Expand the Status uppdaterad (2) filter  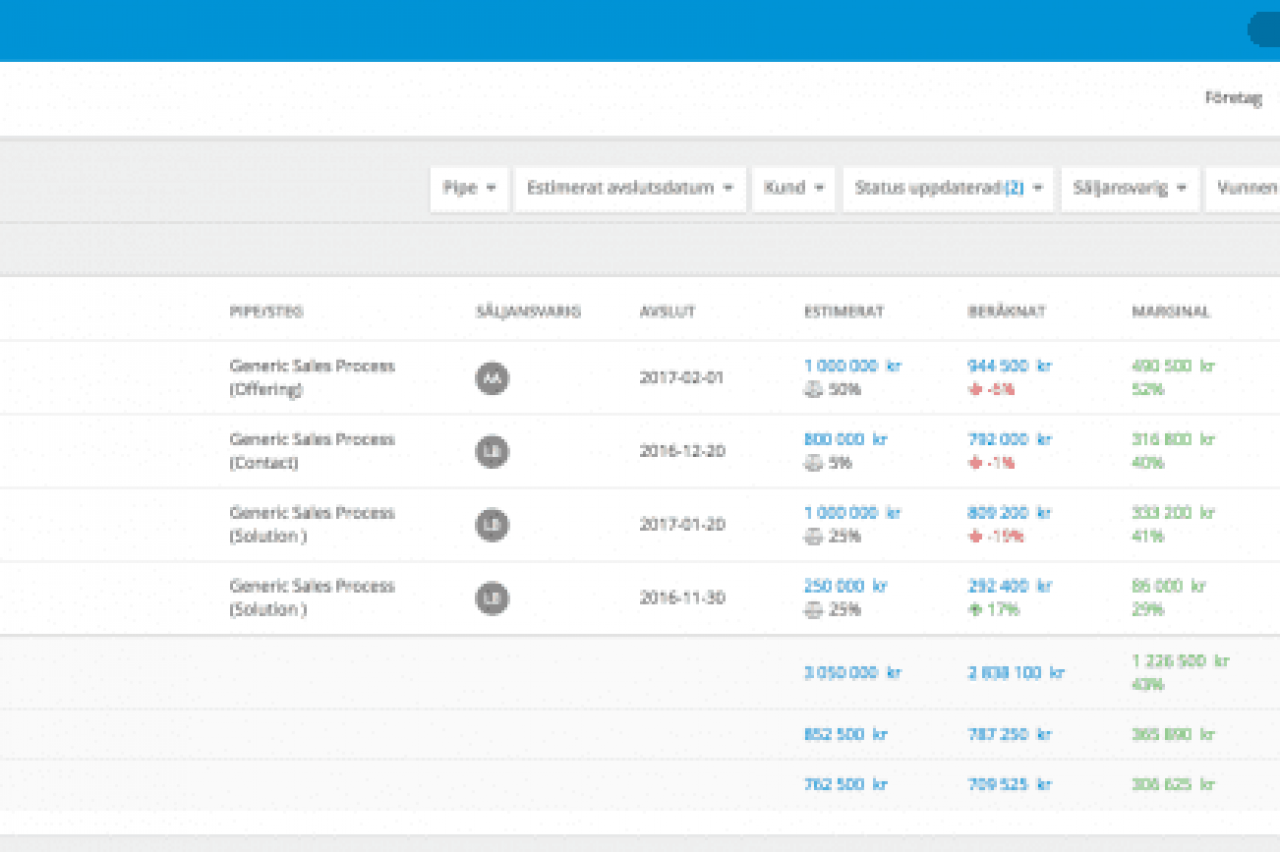(x=948, y=188)
